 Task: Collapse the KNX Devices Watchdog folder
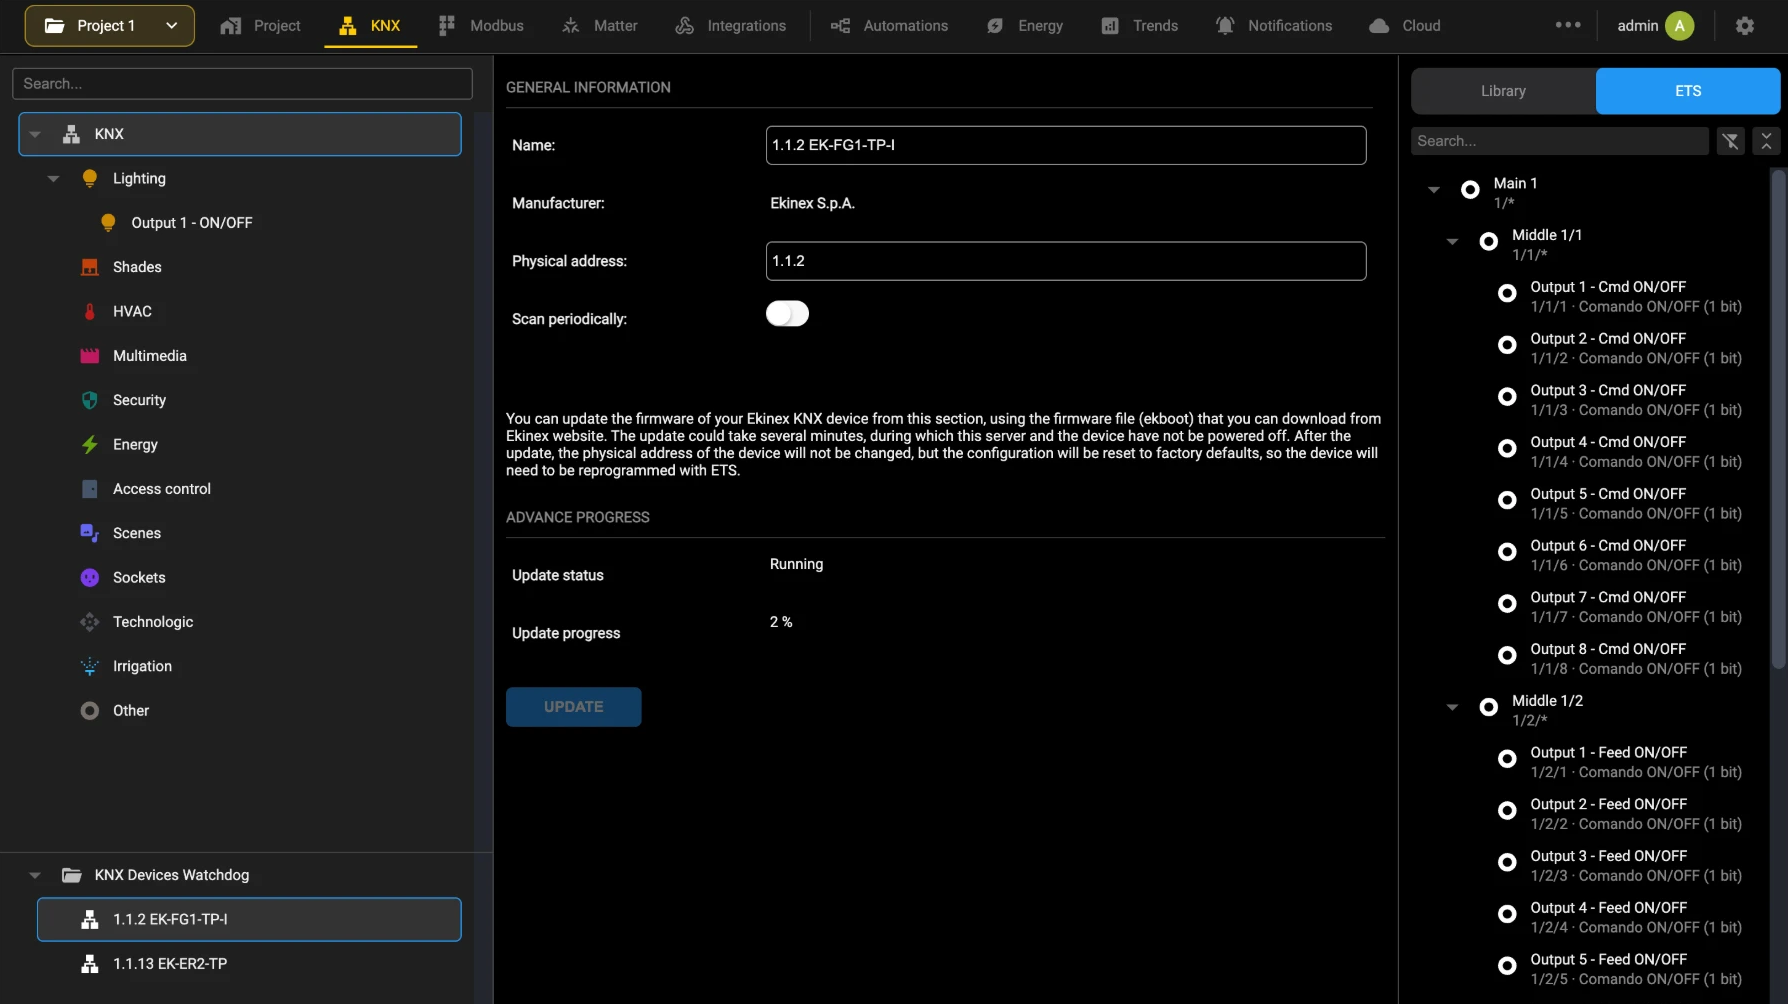click(36, 875)
